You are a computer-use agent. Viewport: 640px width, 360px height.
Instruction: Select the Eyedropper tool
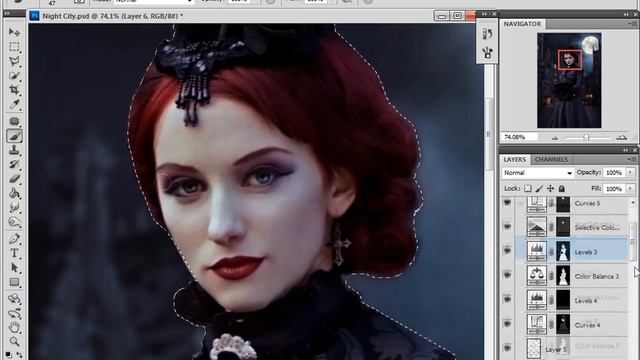(x=14, y=104)
